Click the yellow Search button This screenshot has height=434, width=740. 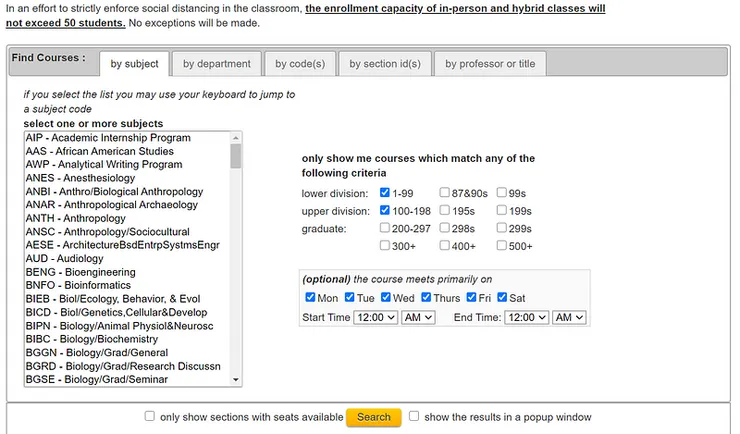point(374,417)
